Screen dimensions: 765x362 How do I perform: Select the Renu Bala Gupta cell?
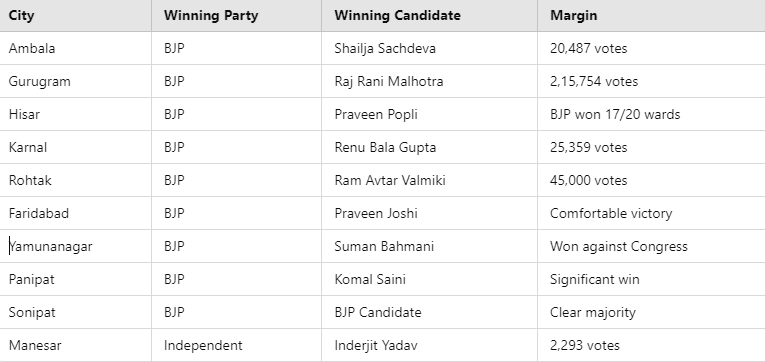pos(429,147)
